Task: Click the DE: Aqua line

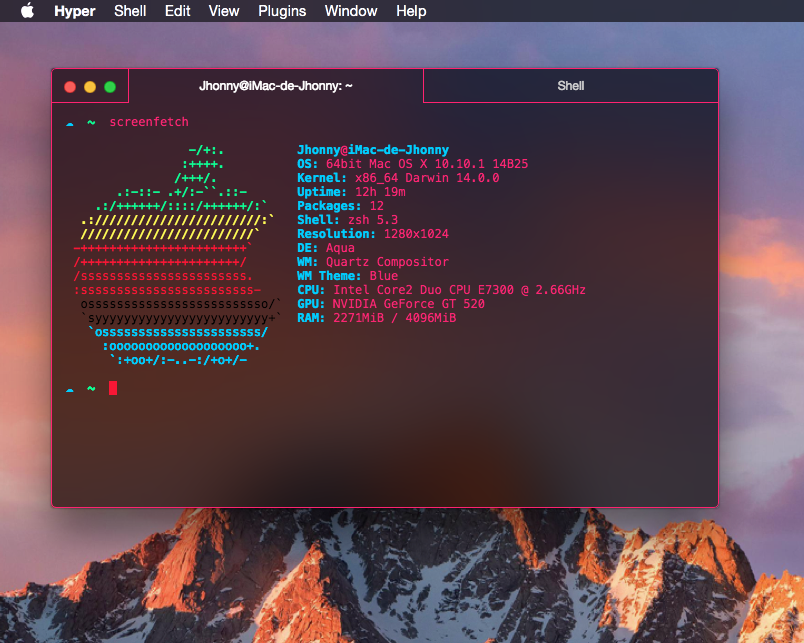Action: click(x=326, y=248)
